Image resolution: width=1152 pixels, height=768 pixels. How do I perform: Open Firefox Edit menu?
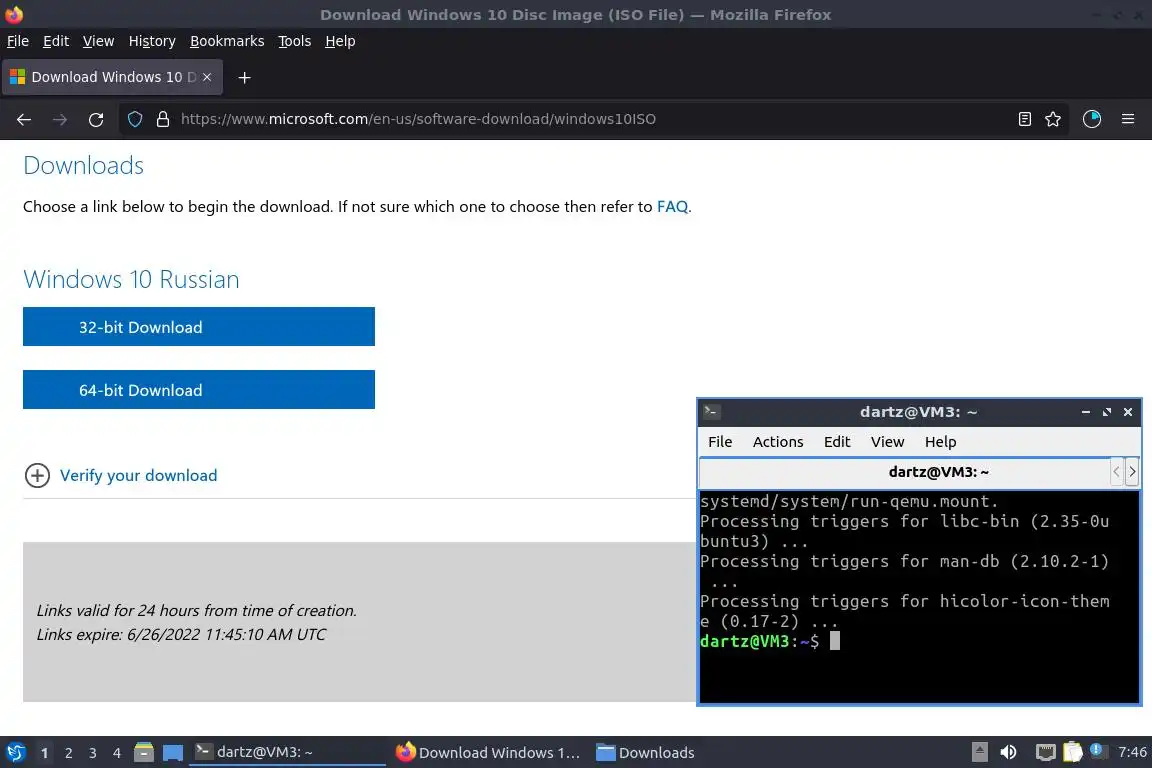click(56, 41)
